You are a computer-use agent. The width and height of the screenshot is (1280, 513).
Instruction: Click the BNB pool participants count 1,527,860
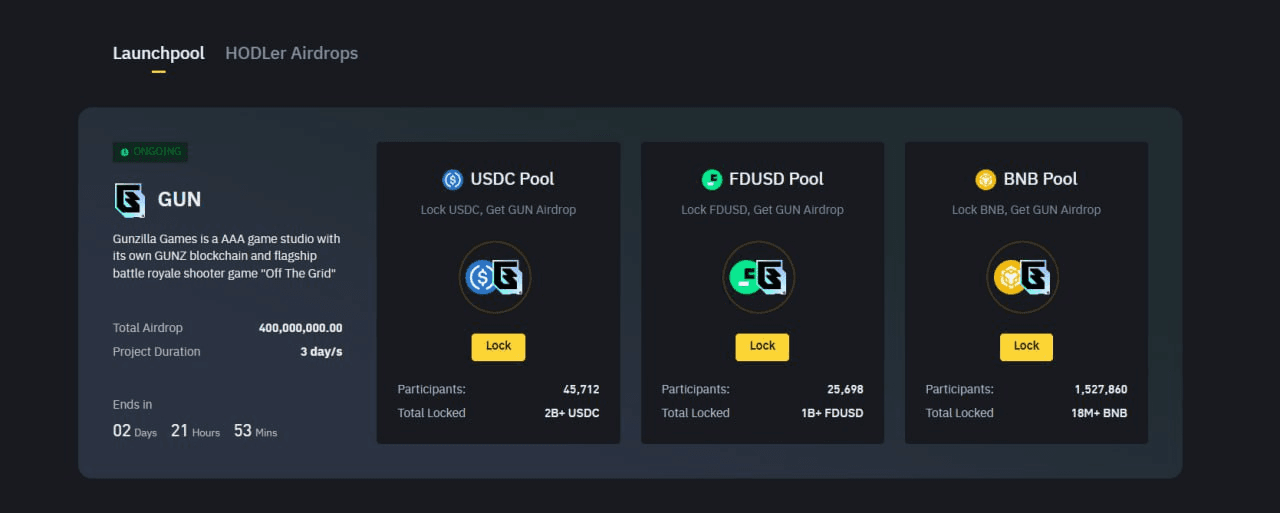[1100, 389]
